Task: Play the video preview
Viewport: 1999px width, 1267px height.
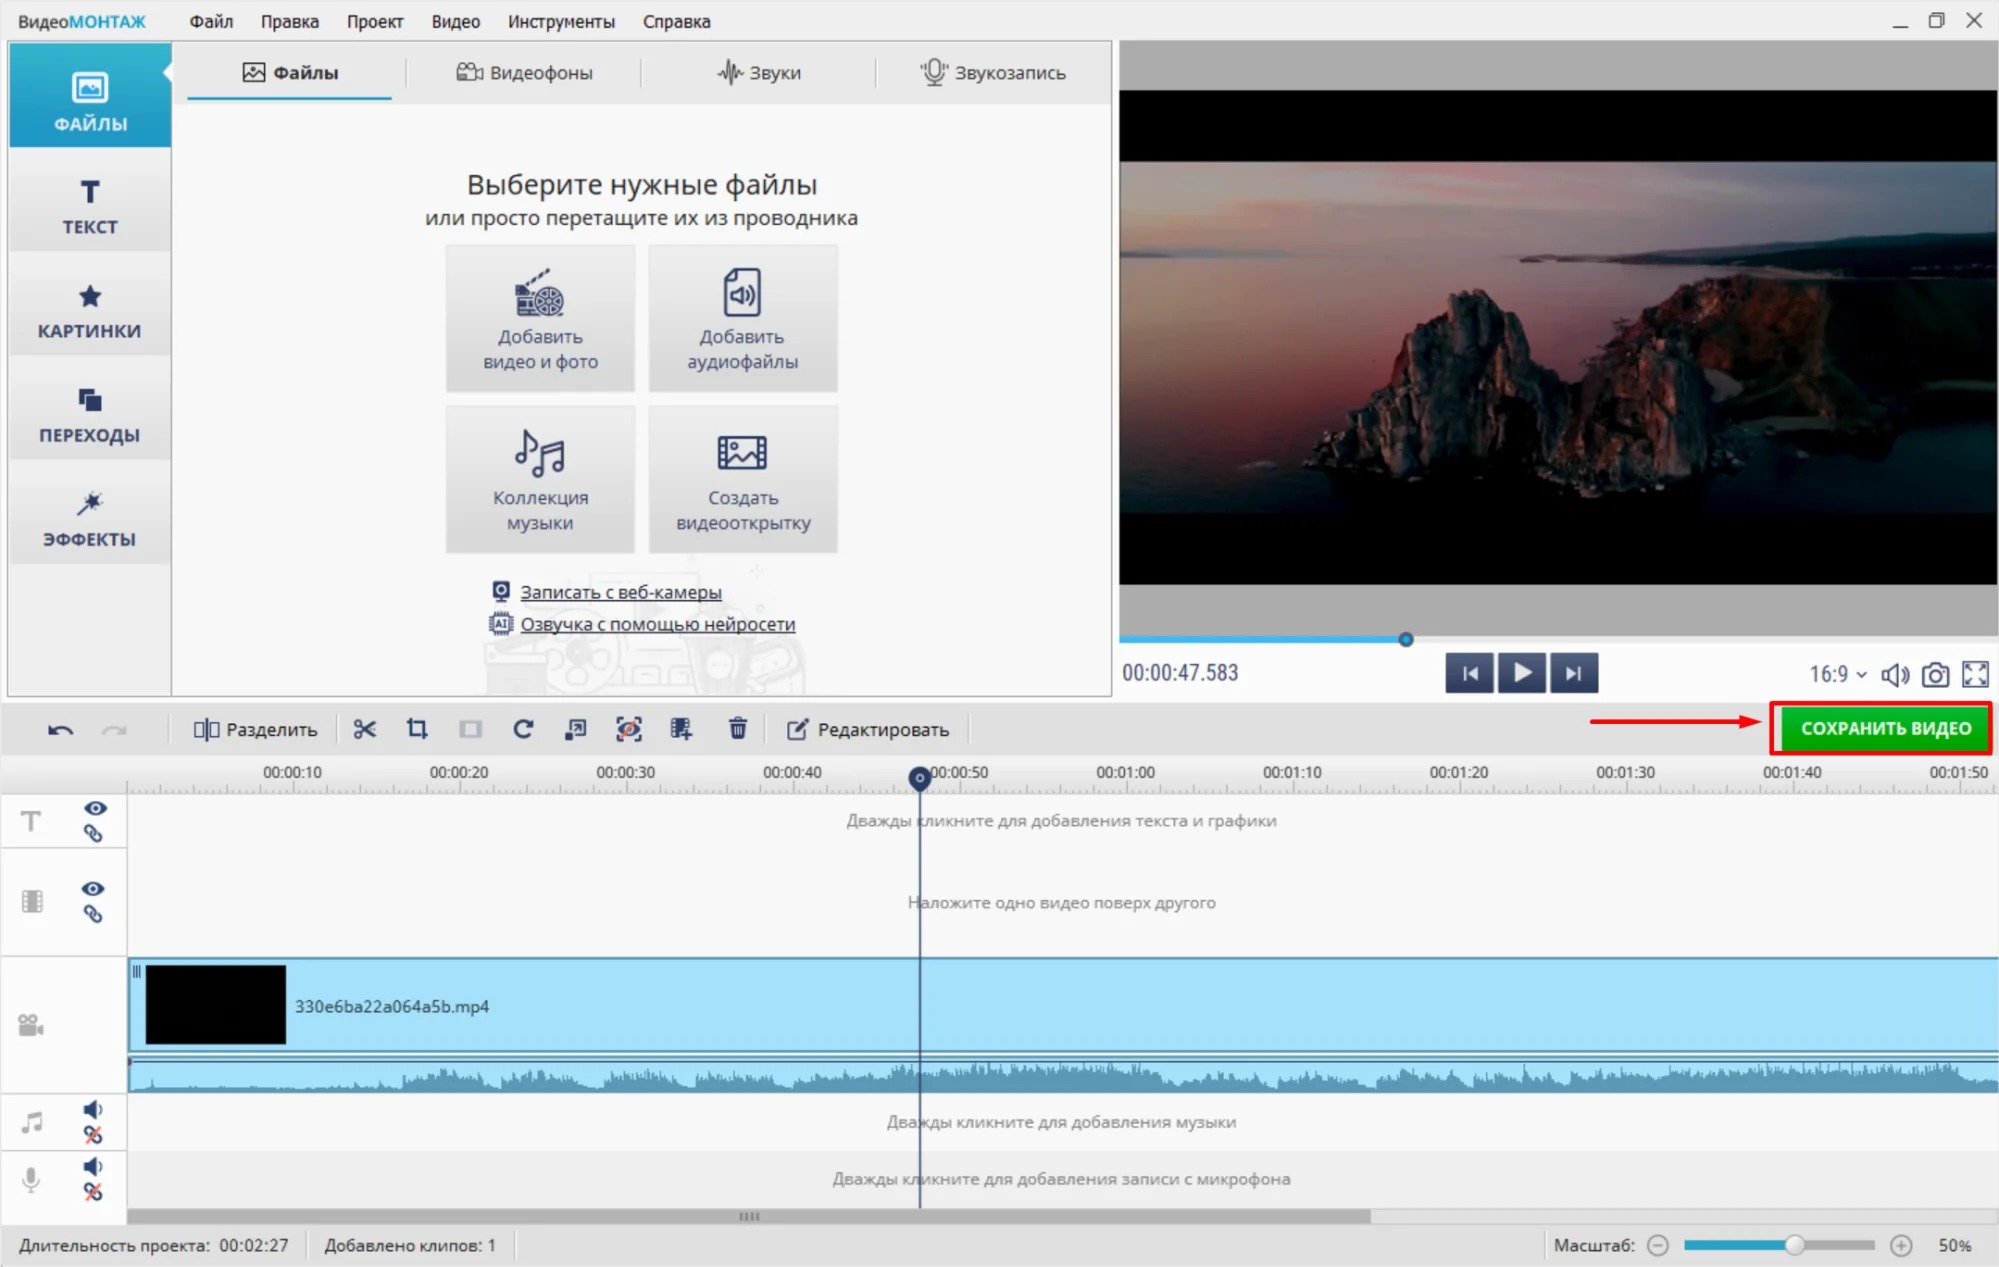Action: (1522, 673)
